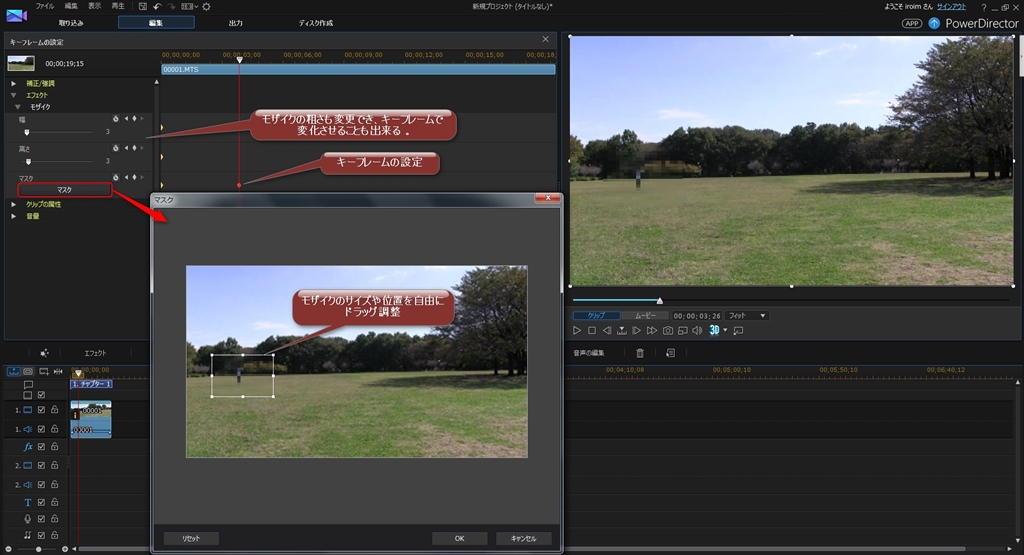
Task: Click the snapshot camera icon in preview controls
Action: pos(668,330)
